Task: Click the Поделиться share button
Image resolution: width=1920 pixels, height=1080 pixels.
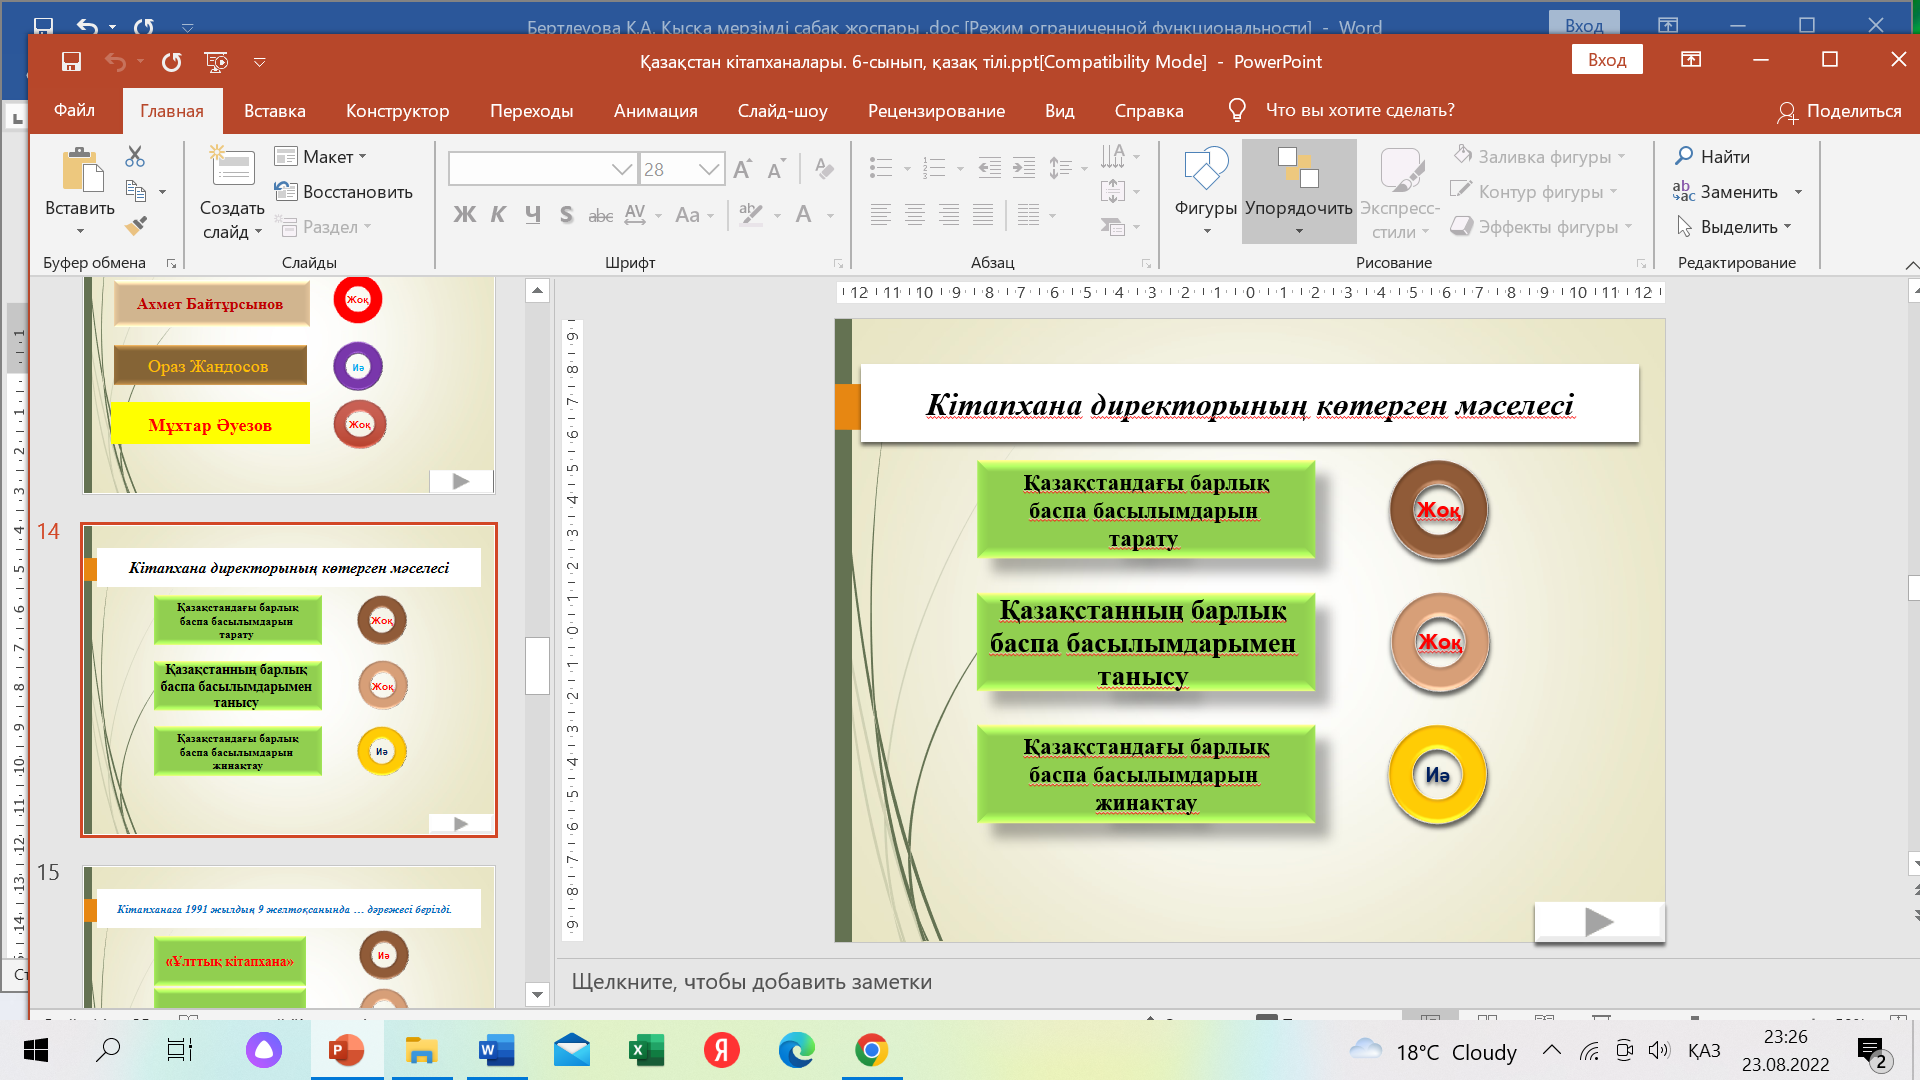Action: (1839, 111)
